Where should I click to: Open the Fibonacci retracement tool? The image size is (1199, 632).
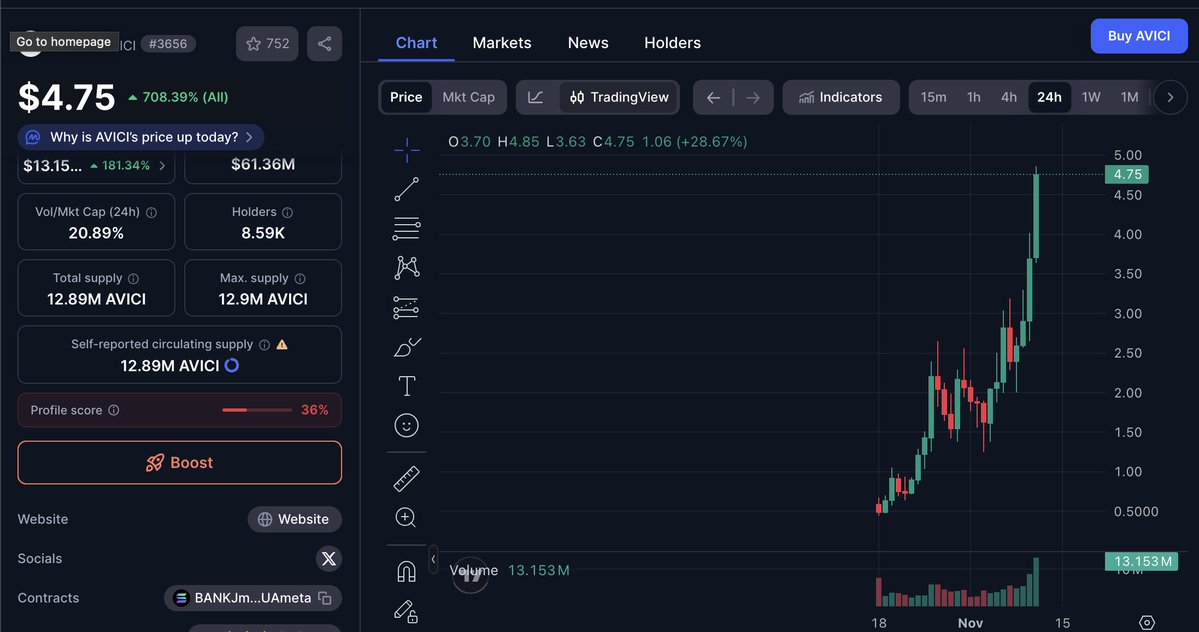click(x=406, y=228)
